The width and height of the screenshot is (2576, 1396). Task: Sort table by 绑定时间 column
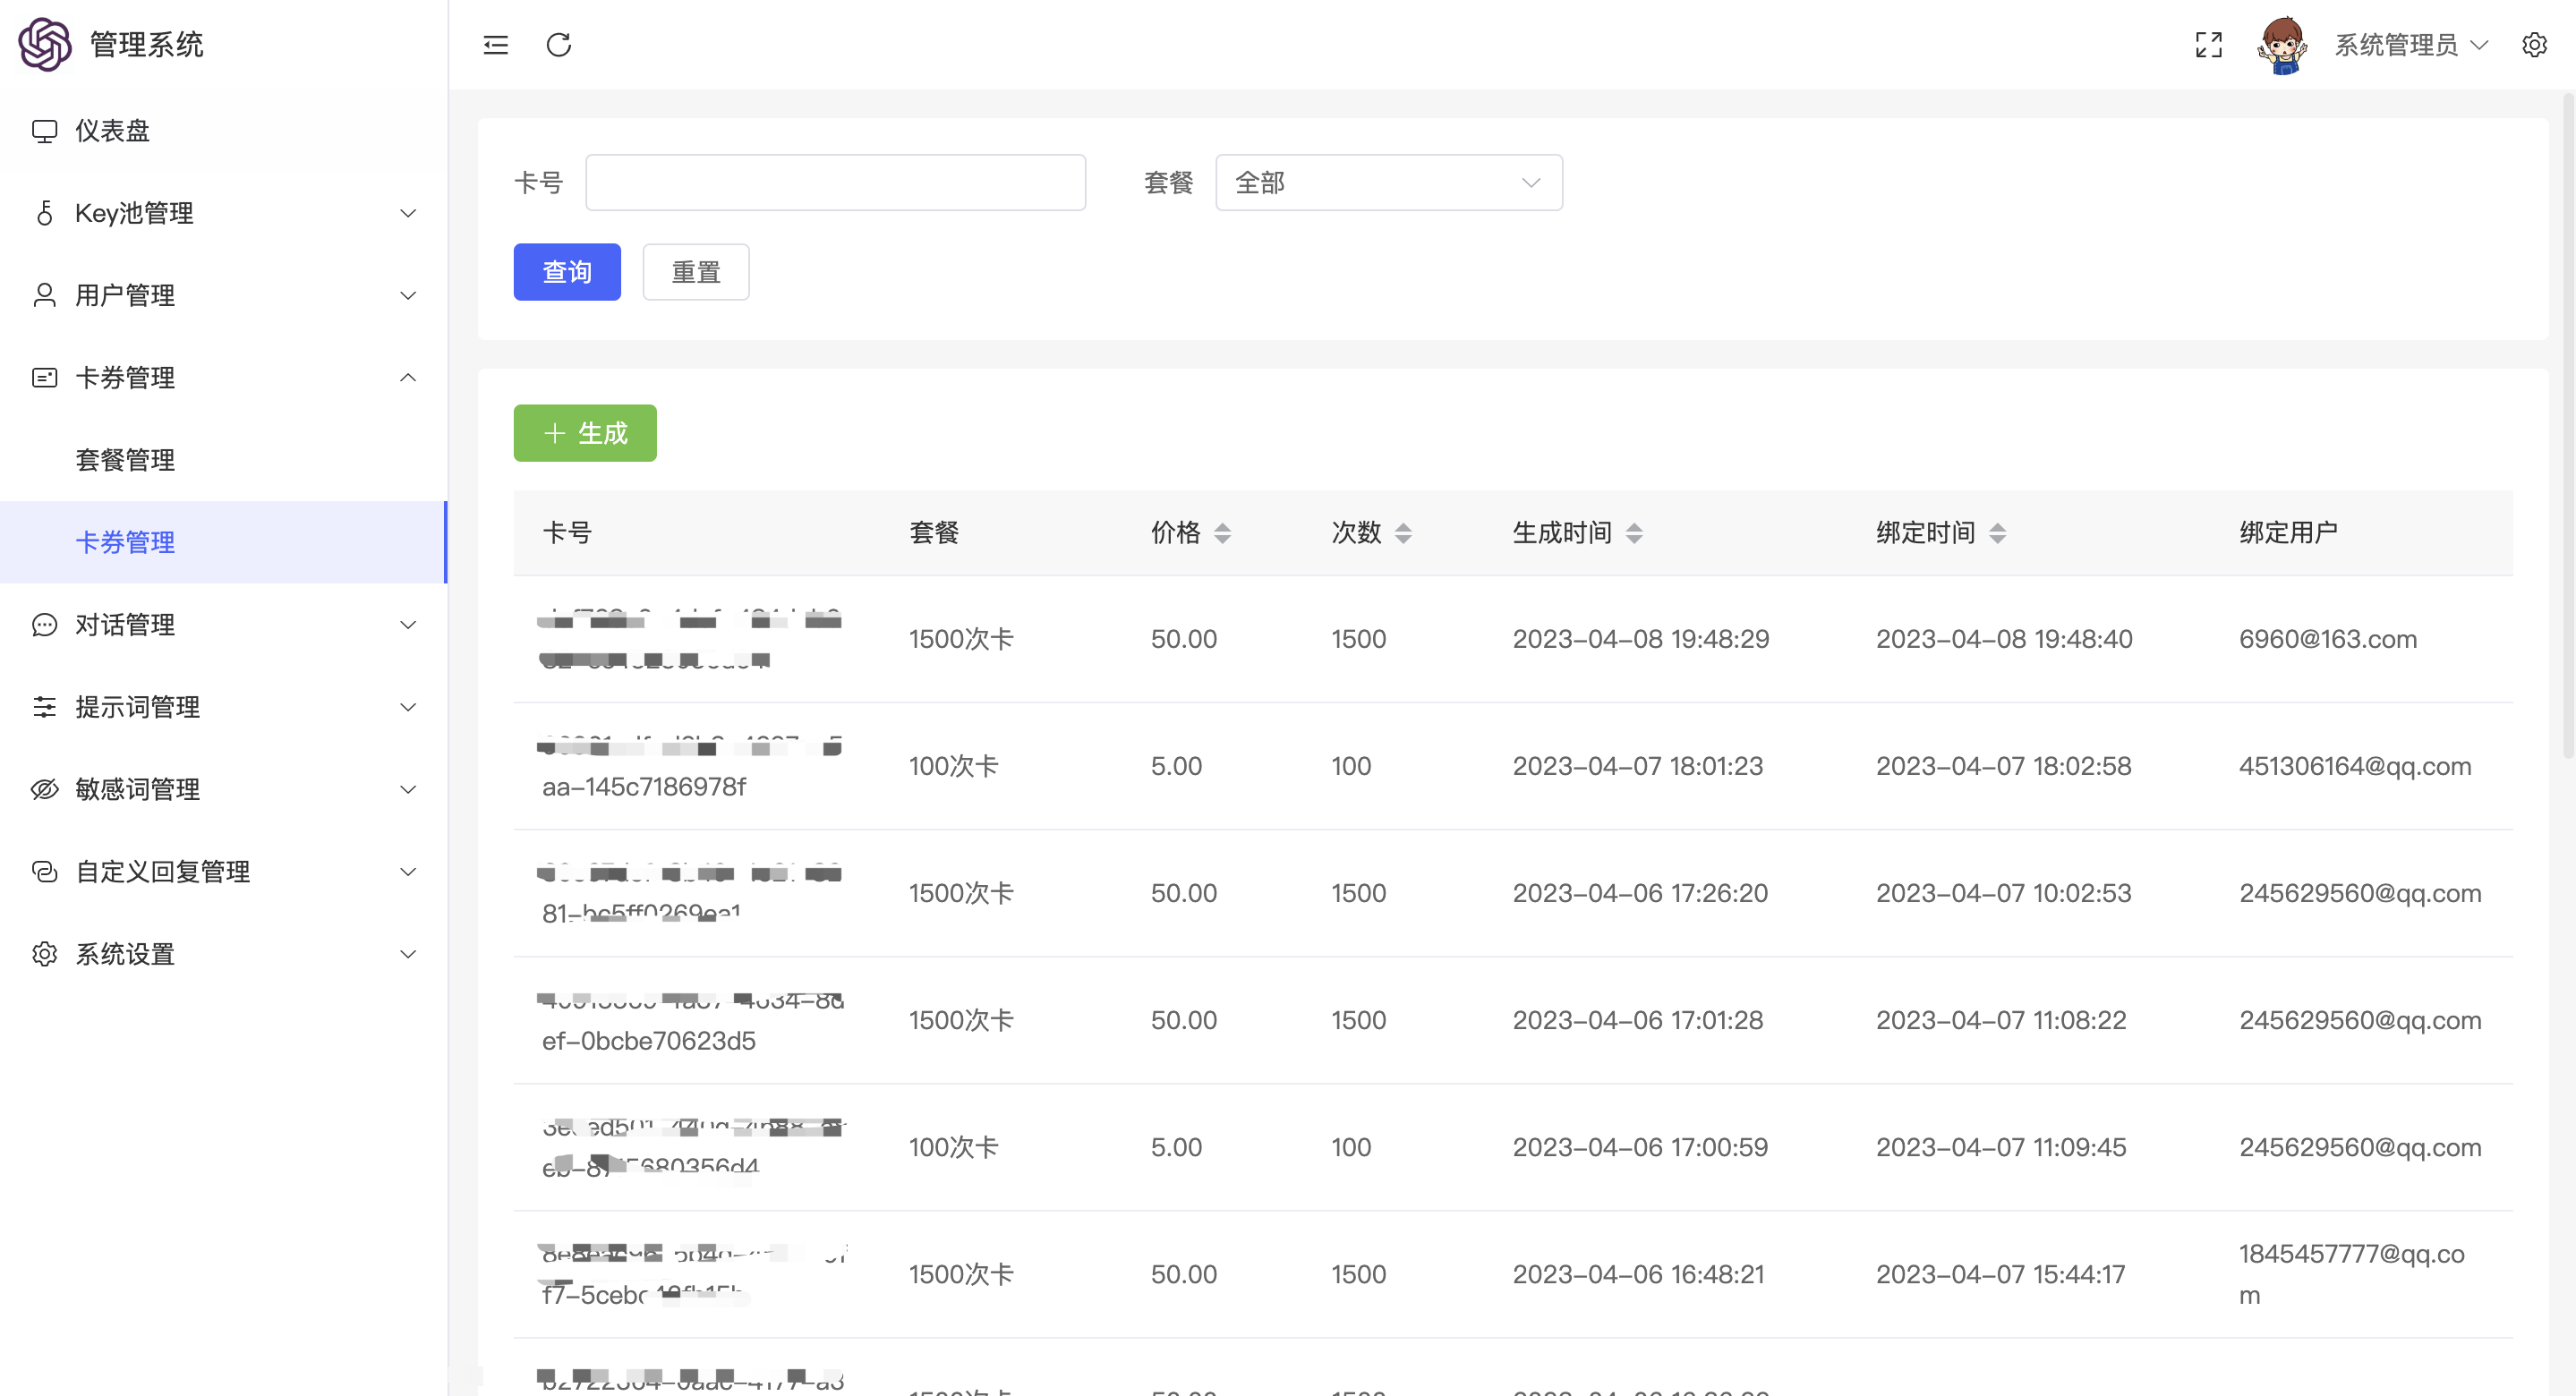click(1997, 533)
